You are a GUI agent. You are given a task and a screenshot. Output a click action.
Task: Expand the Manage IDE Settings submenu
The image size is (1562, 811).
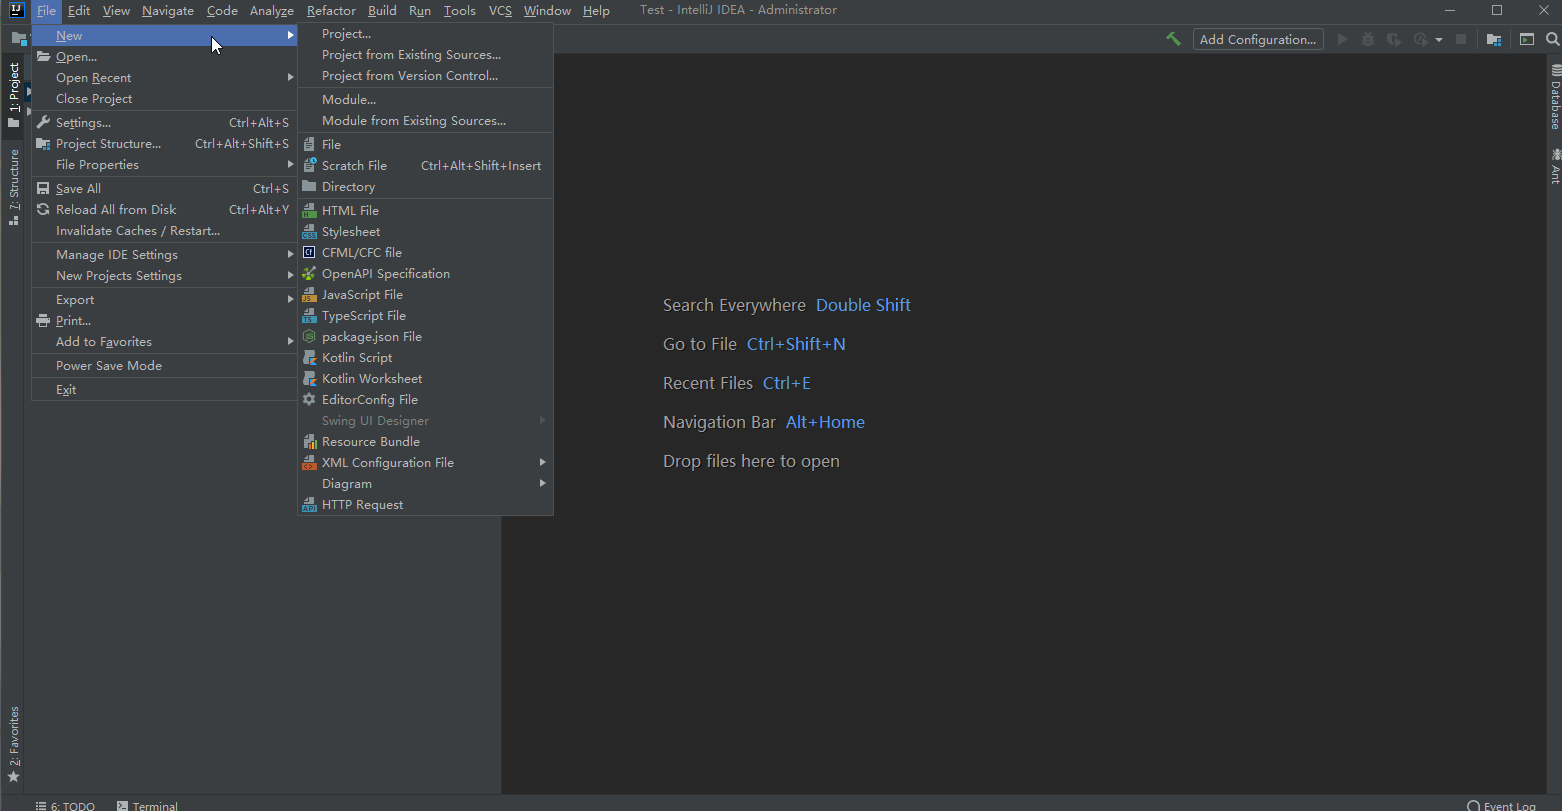[165, 255]
